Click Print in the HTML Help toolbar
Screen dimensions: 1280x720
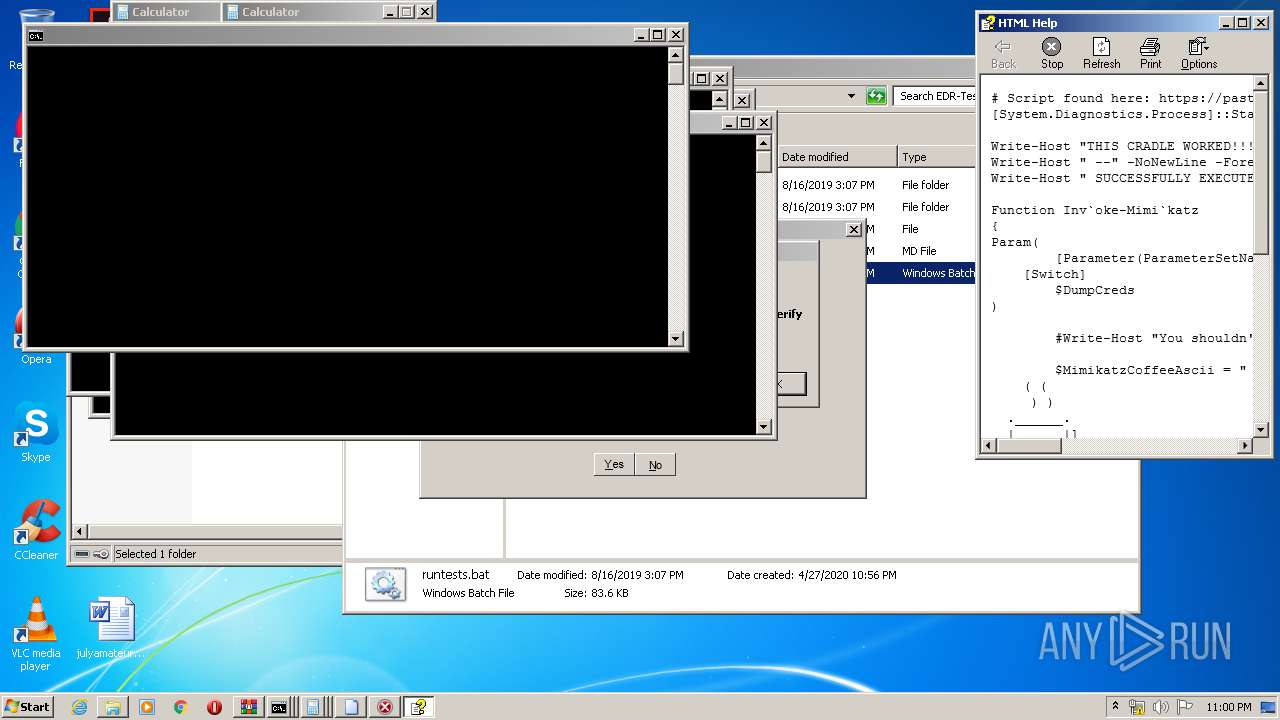point(1150,54)
